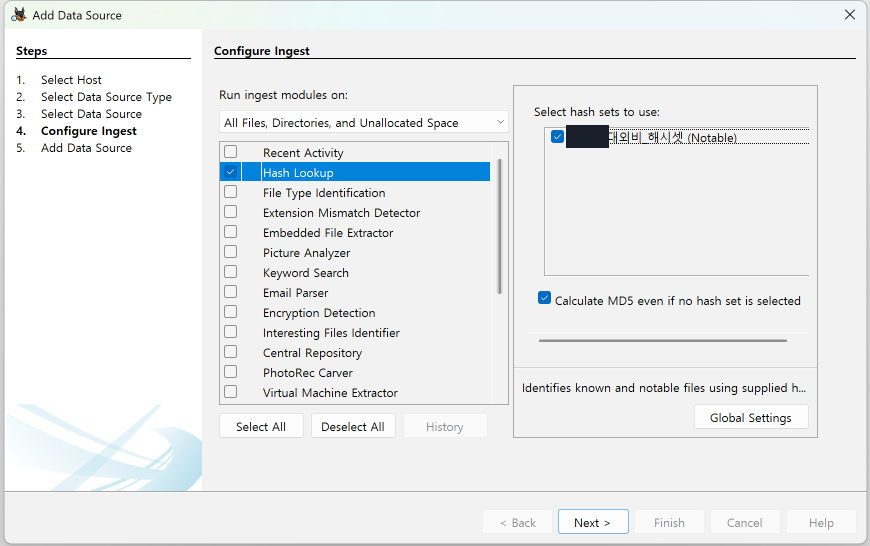Click the Add Data Source step label
870x546 pixels.
[x=86, y=148]
